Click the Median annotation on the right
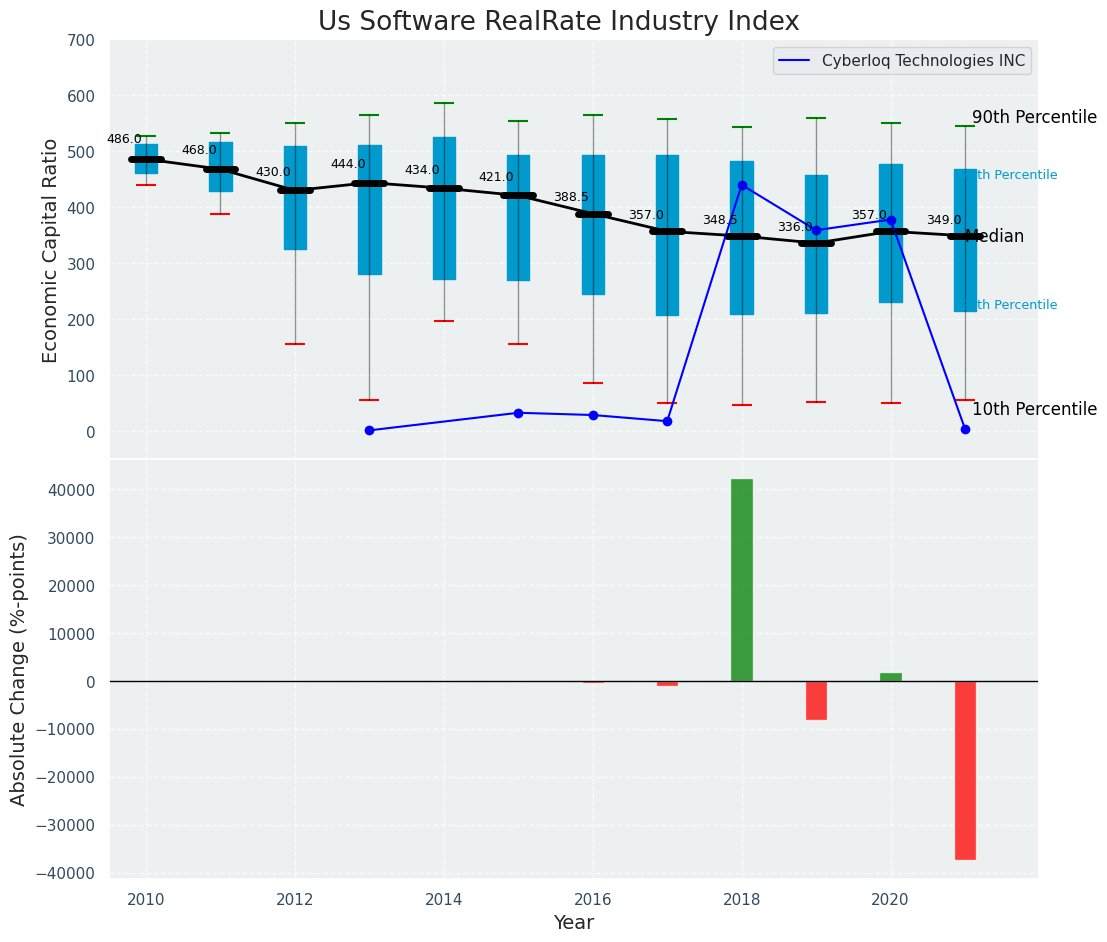The image size is (1107, 942). (x=995, y=237)
